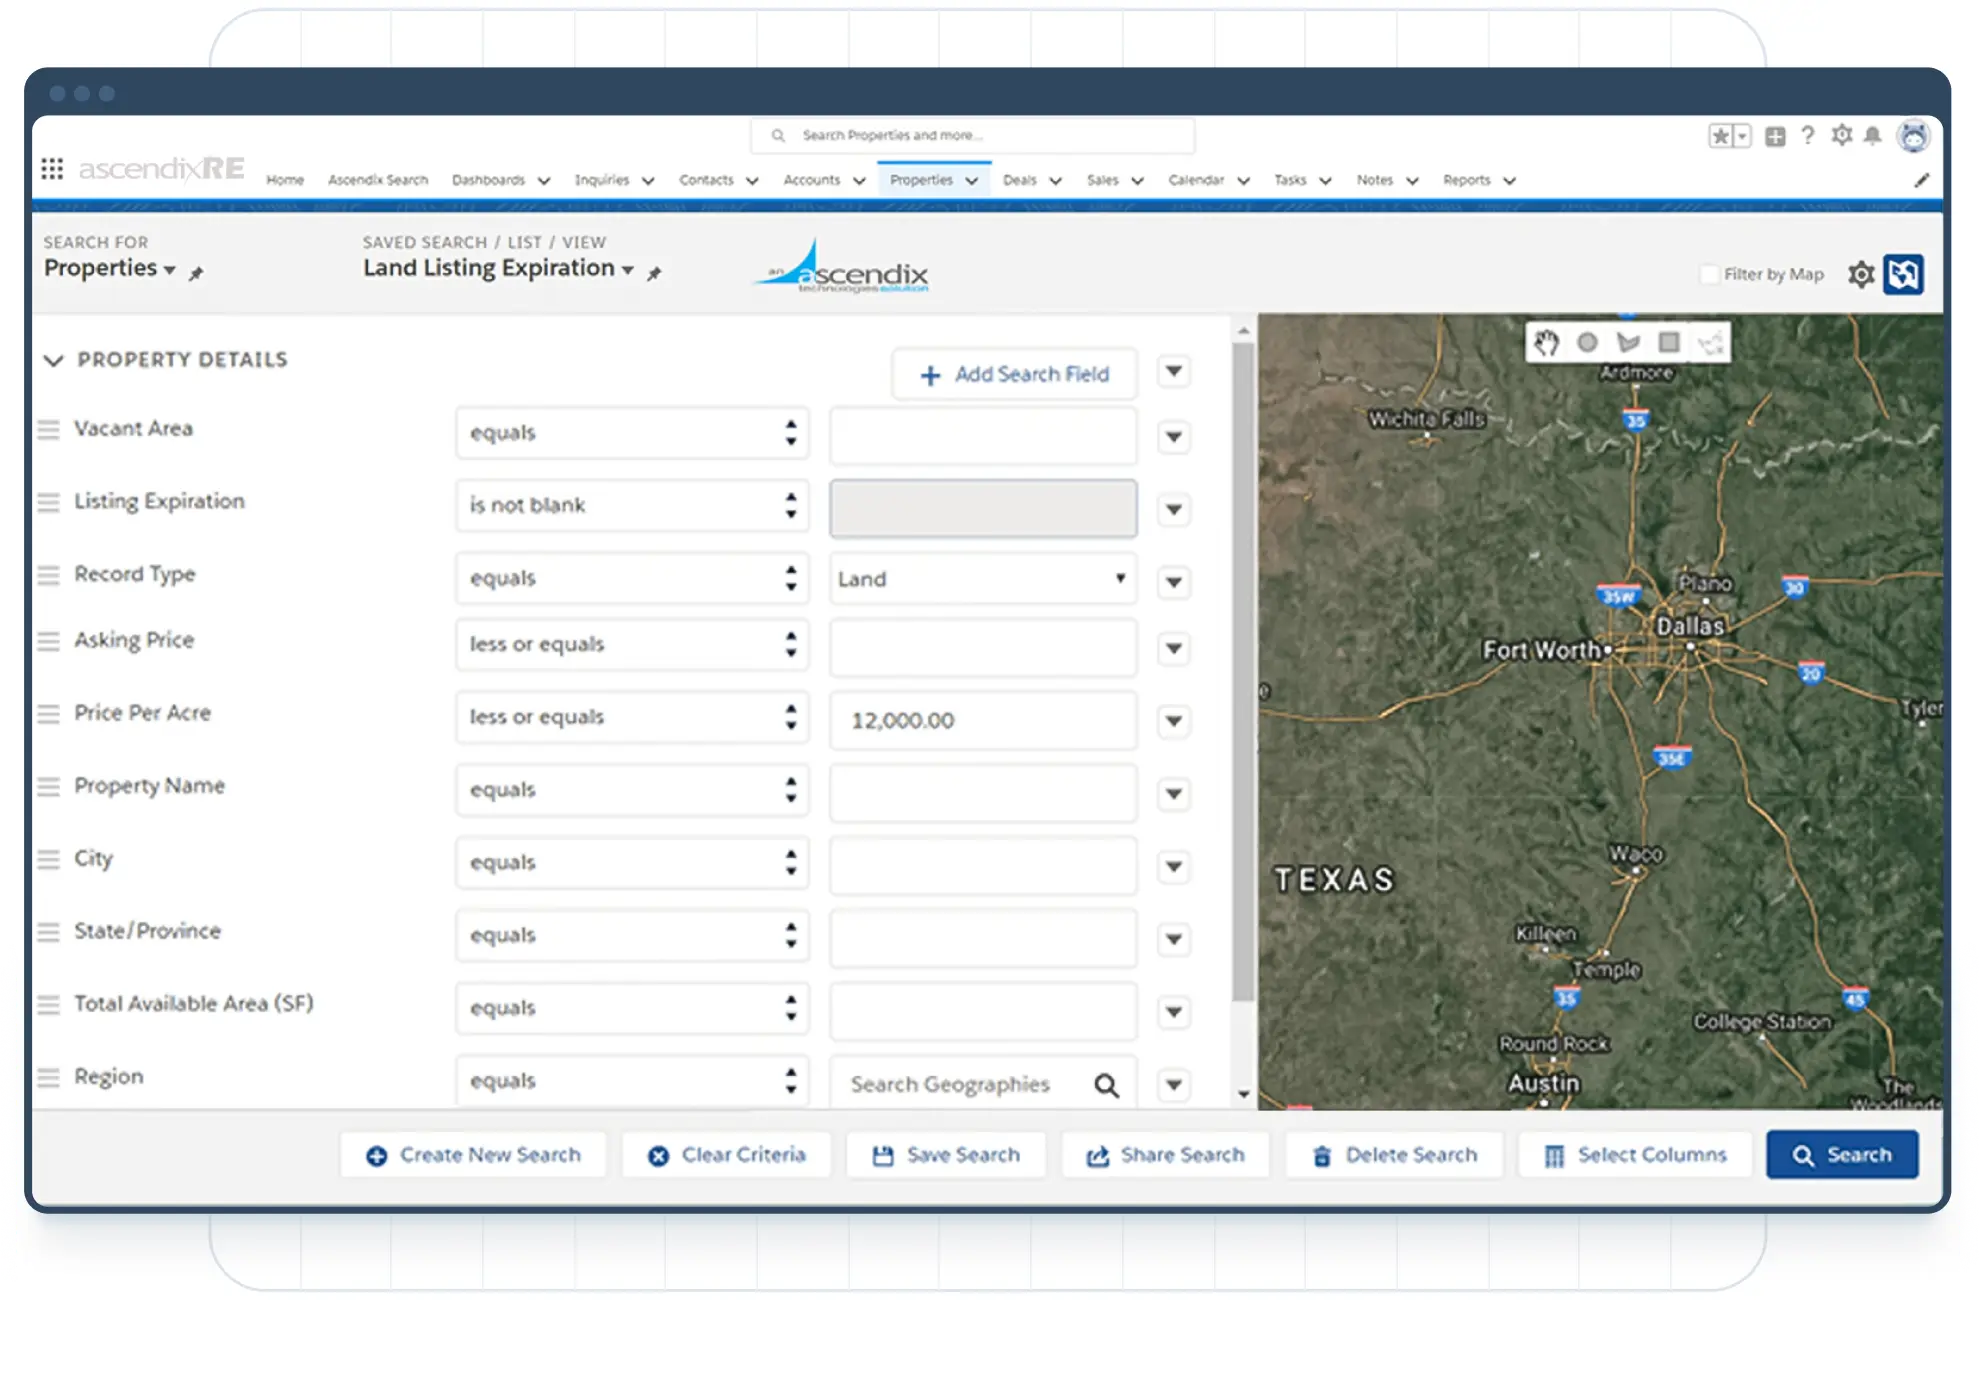Click Share Search button
This screenshot has width=1979, height=1384.
[x=1165, y=1155]
